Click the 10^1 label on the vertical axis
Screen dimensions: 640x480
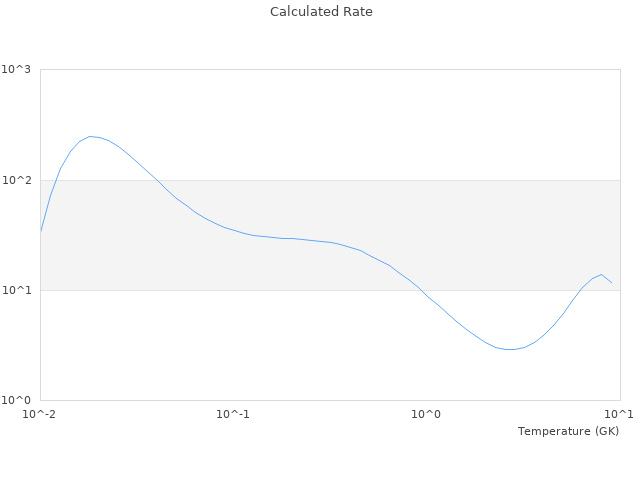pyautogui.click(x=16, y=290)
